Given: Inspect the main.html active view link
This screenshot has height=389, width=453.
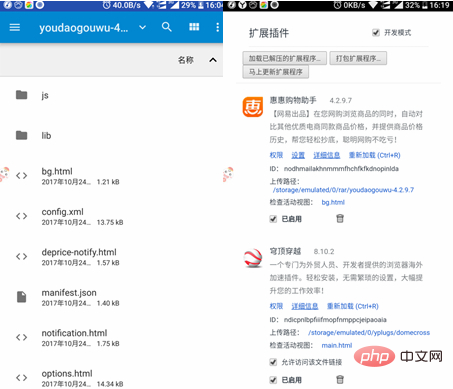Looking at the screenshot, I should 337,345.
